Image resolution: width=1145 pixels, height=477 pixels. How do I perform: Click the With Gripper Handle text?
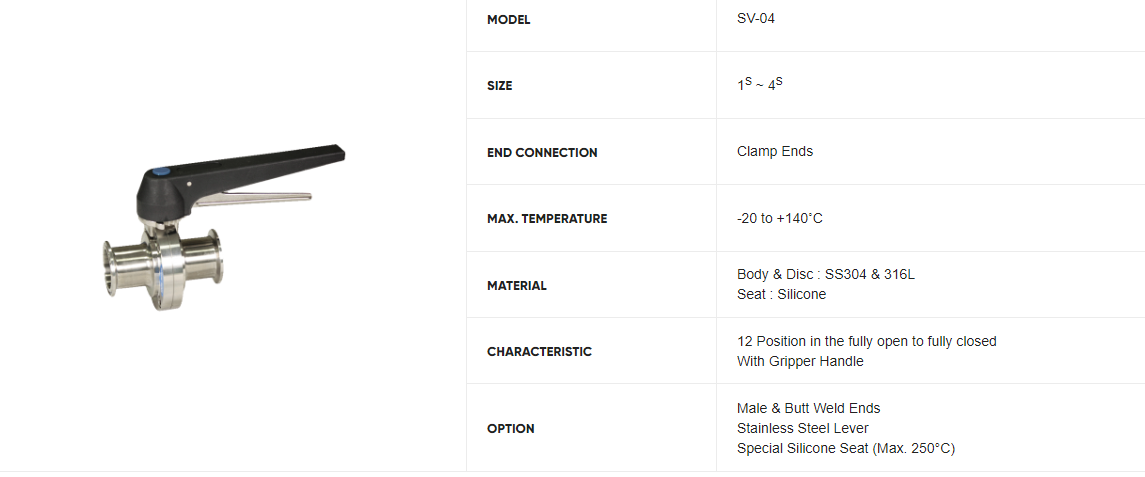click(800, 361)
